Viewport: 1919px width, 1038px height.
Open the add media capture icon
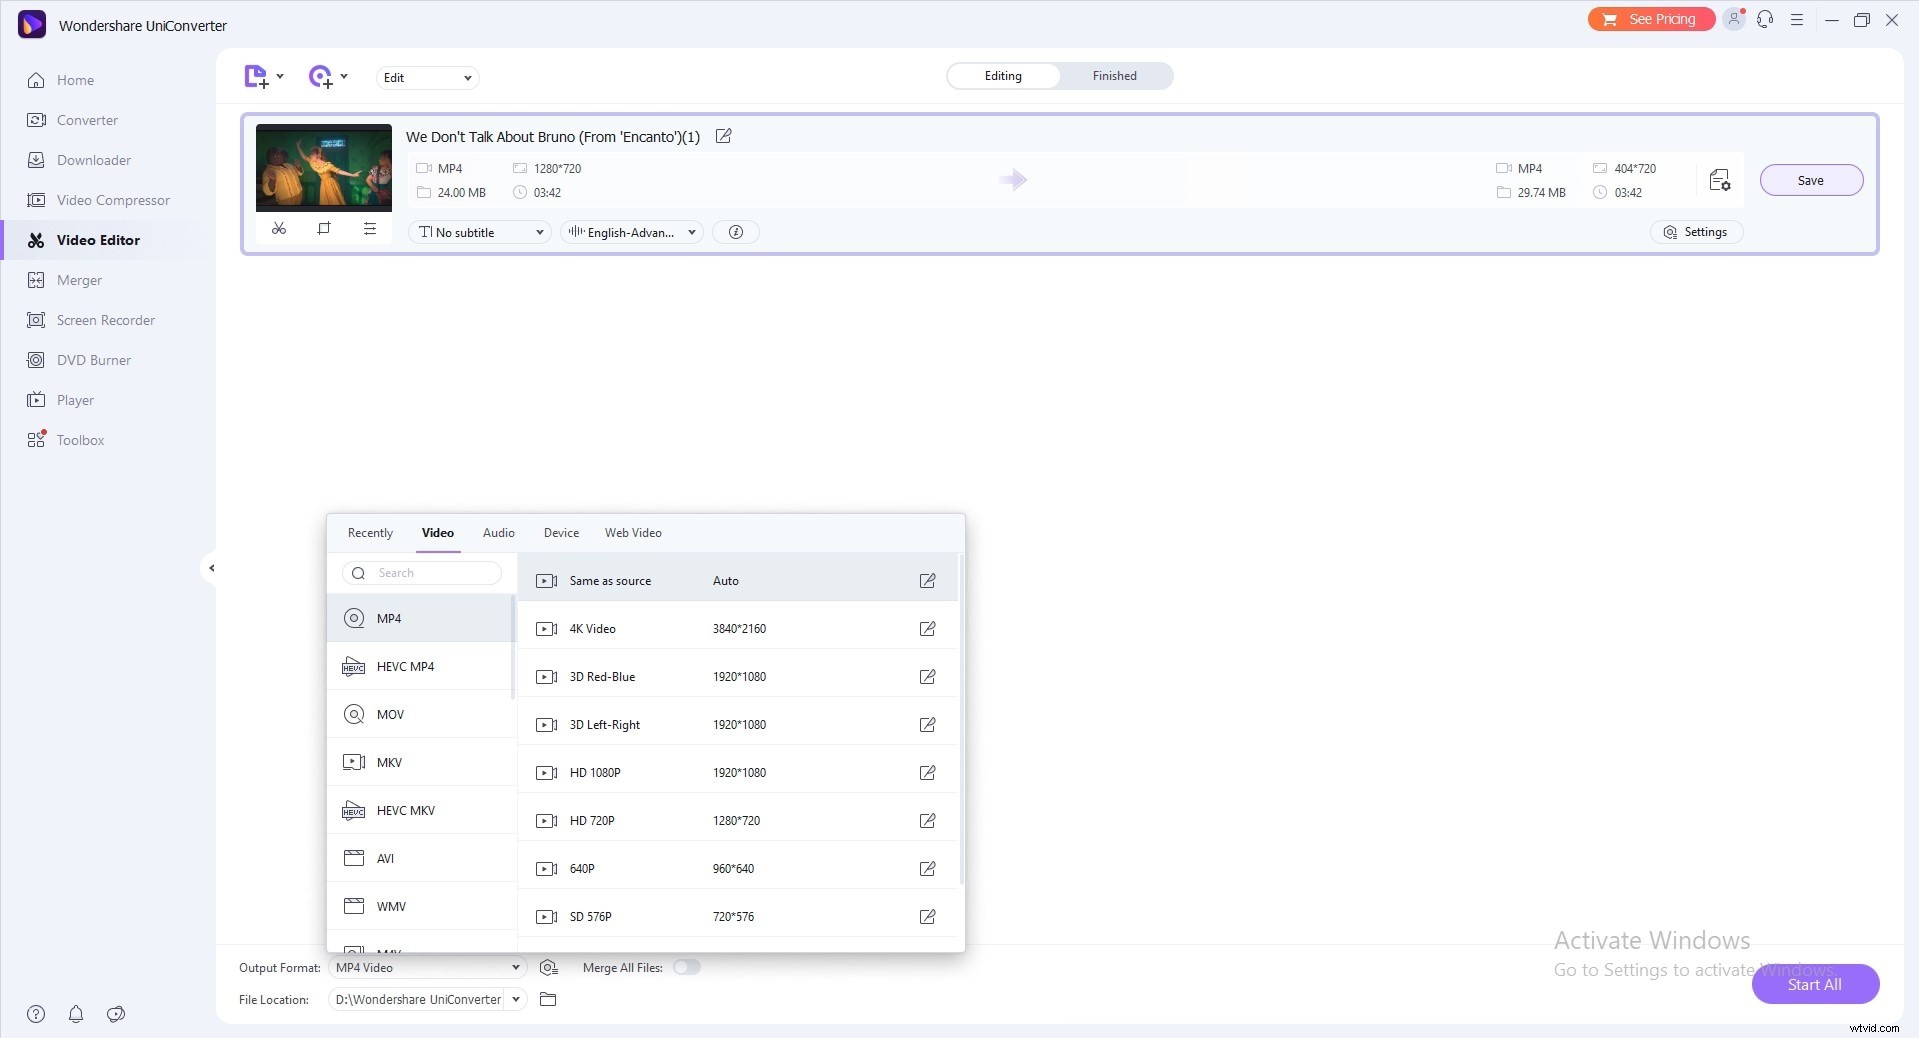coord(321,77)
